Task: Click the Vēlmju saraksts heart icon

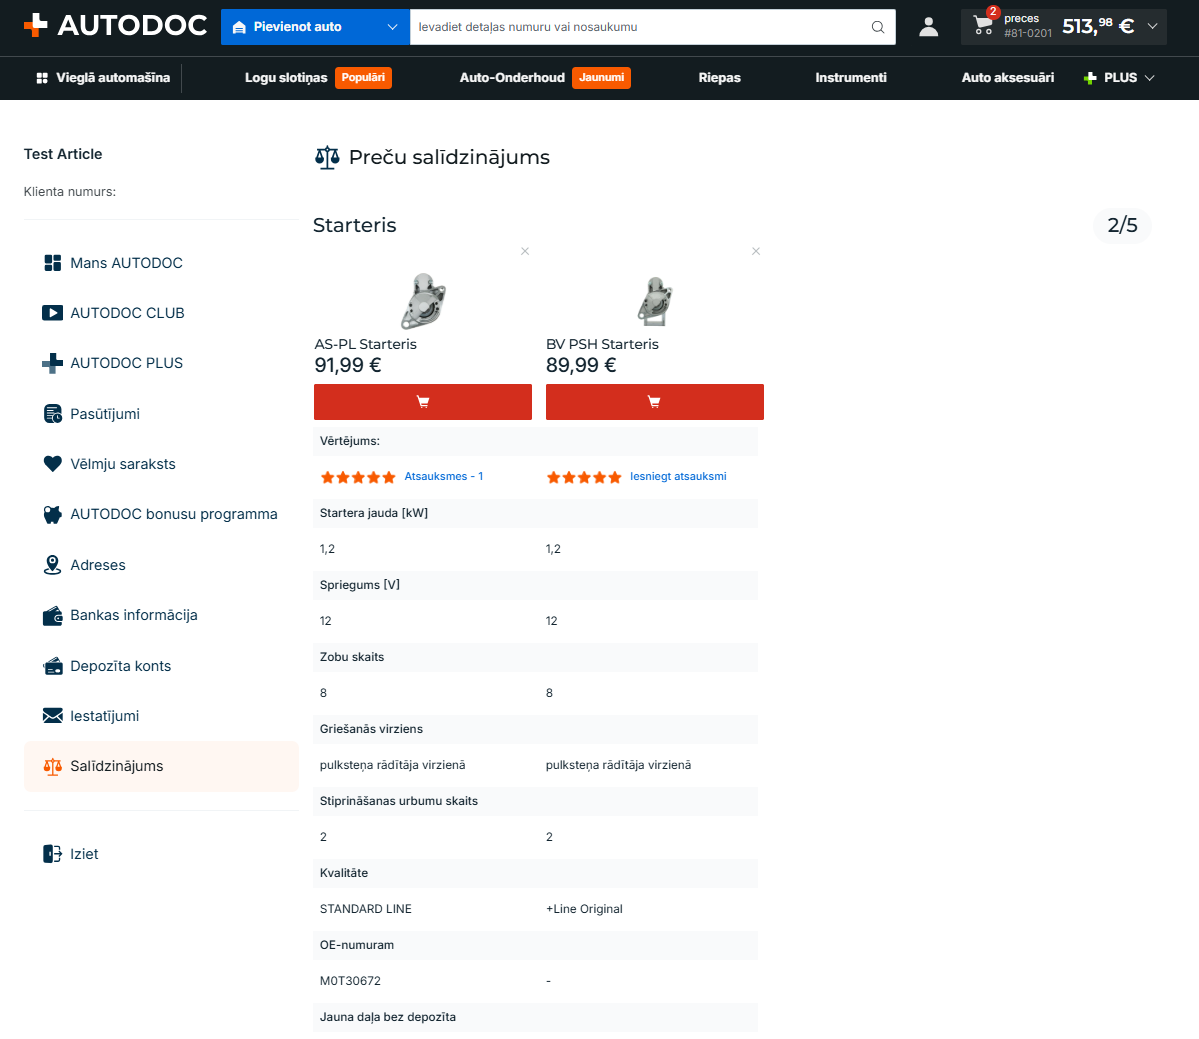Action: pyautogui.click(x=52, y=464)
